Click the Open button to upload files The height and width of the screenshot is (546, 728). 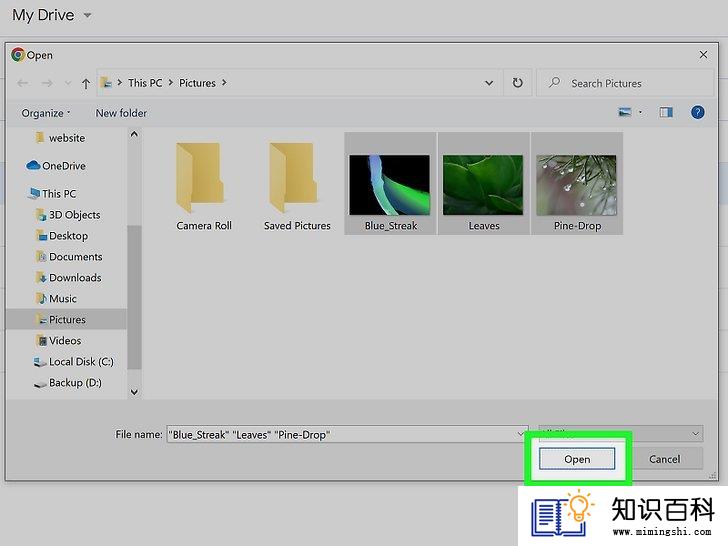(577, 459)
